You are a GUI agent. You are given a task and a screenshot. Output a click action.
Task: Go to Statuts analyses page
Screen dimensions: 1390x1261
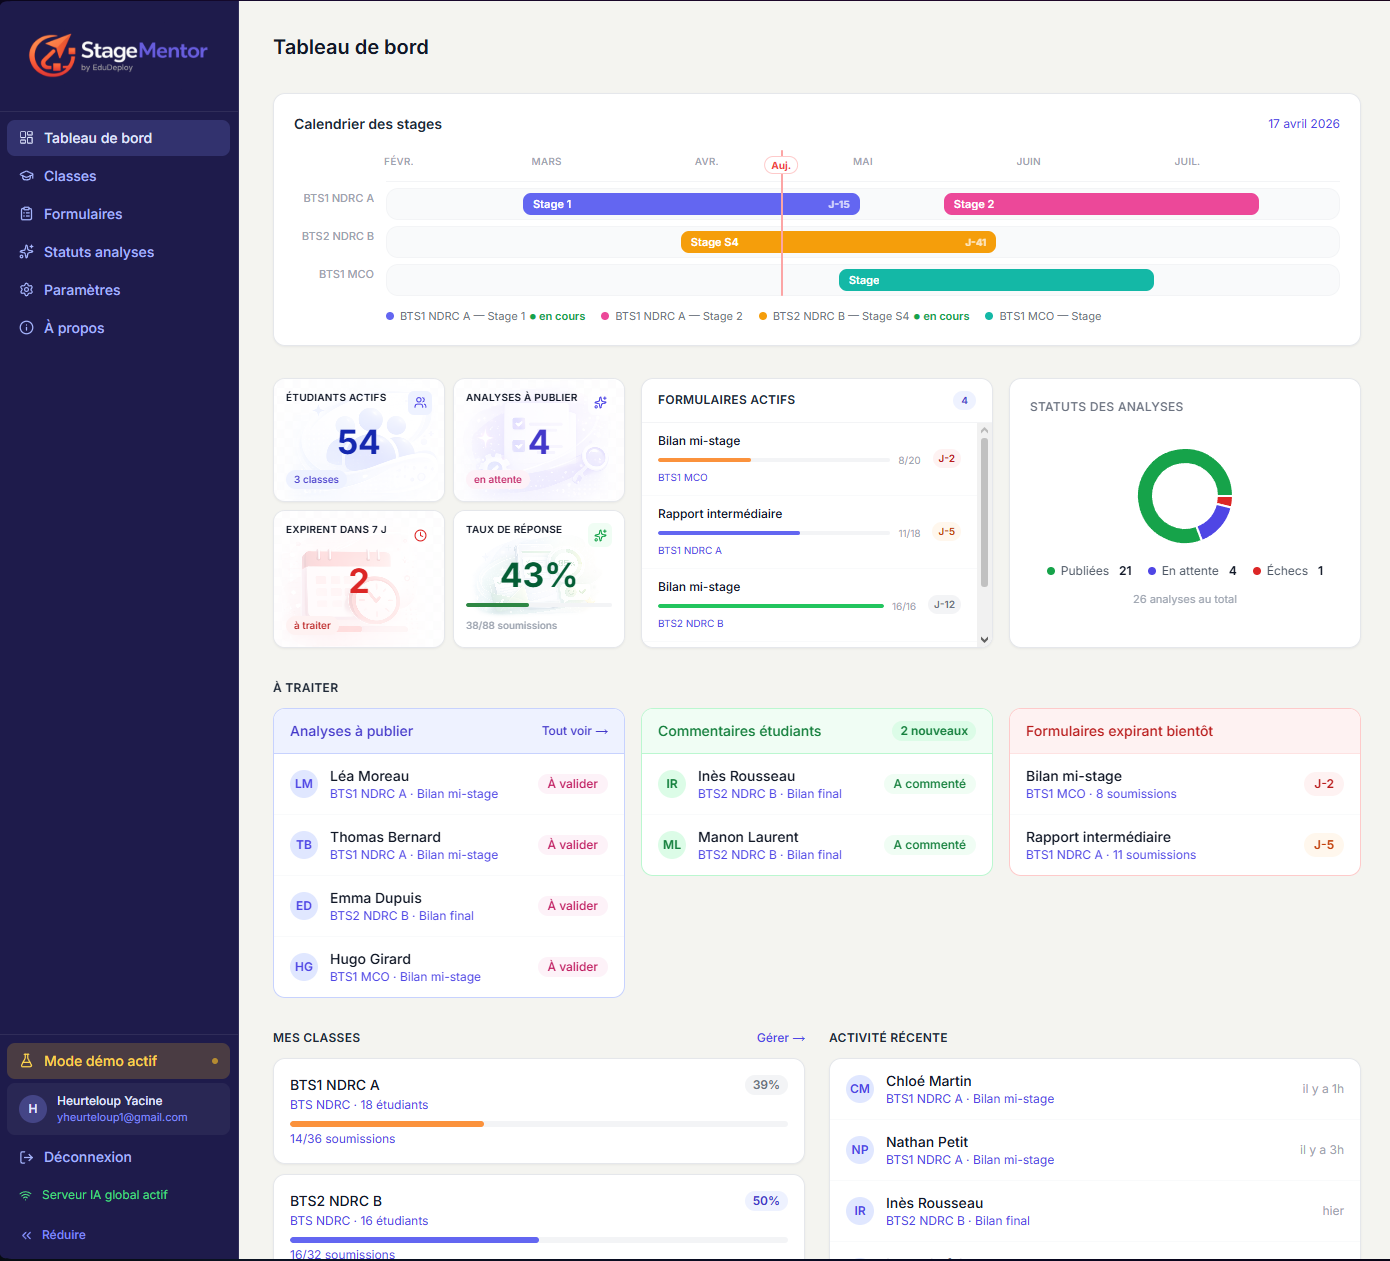tap(98, 252)
